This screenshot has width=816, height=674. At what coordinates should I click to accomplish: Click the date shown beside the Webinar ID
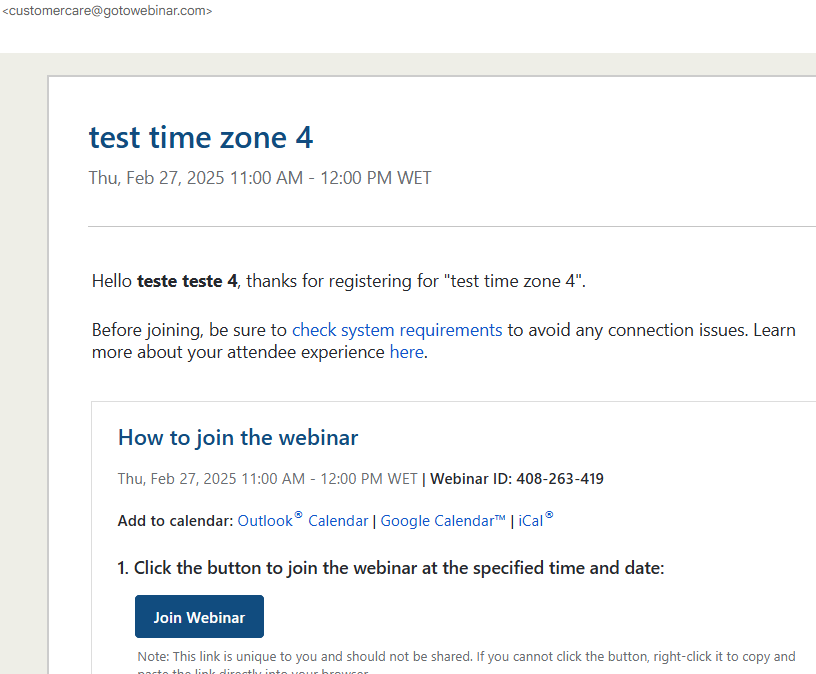(x=267, y=479)
